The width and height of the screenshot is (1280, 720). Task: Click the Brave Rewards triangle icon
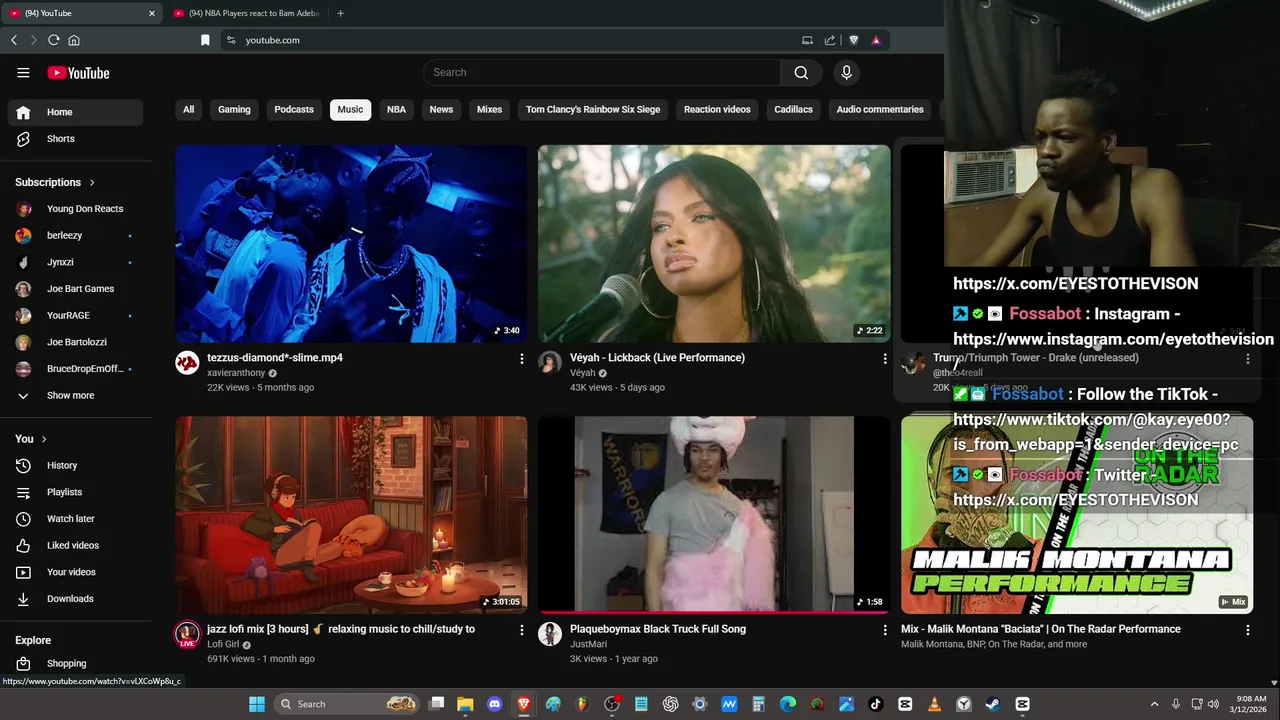click(x=876, y=40)
